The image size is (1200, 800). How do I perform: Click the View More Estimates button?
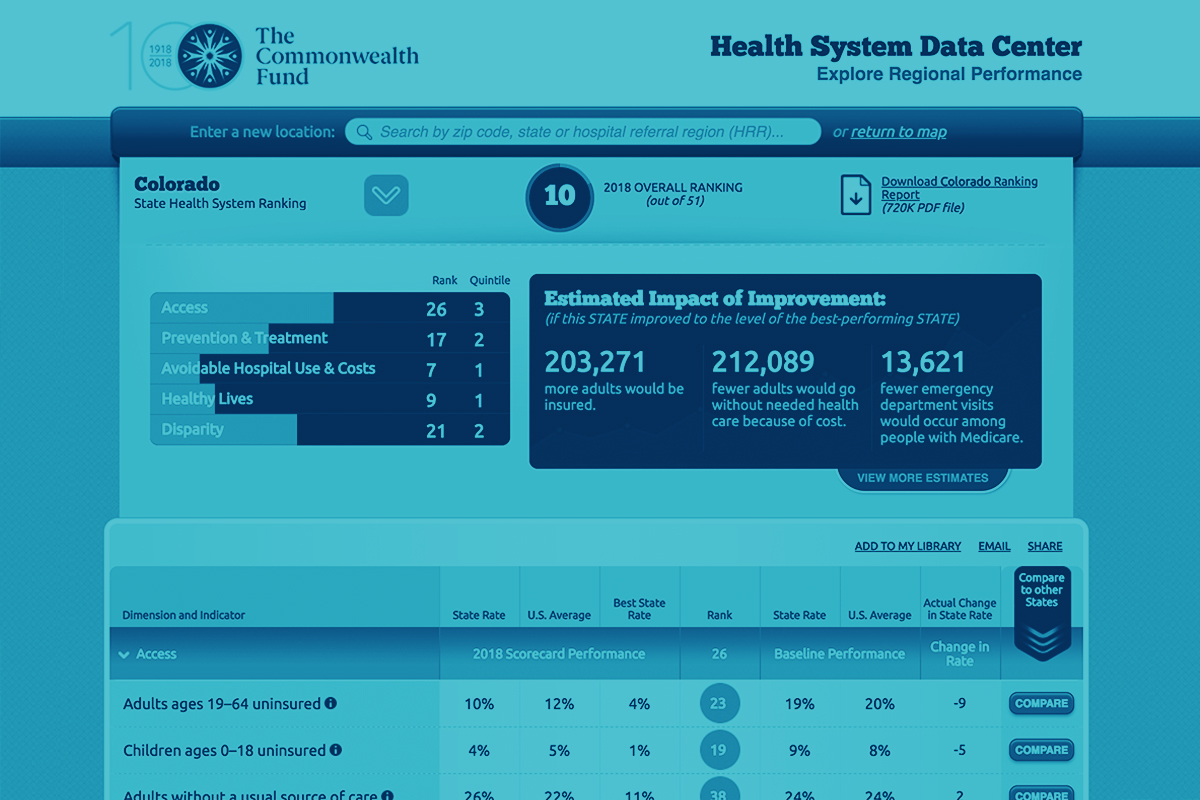pyautogui.click(x=923, y=478)
